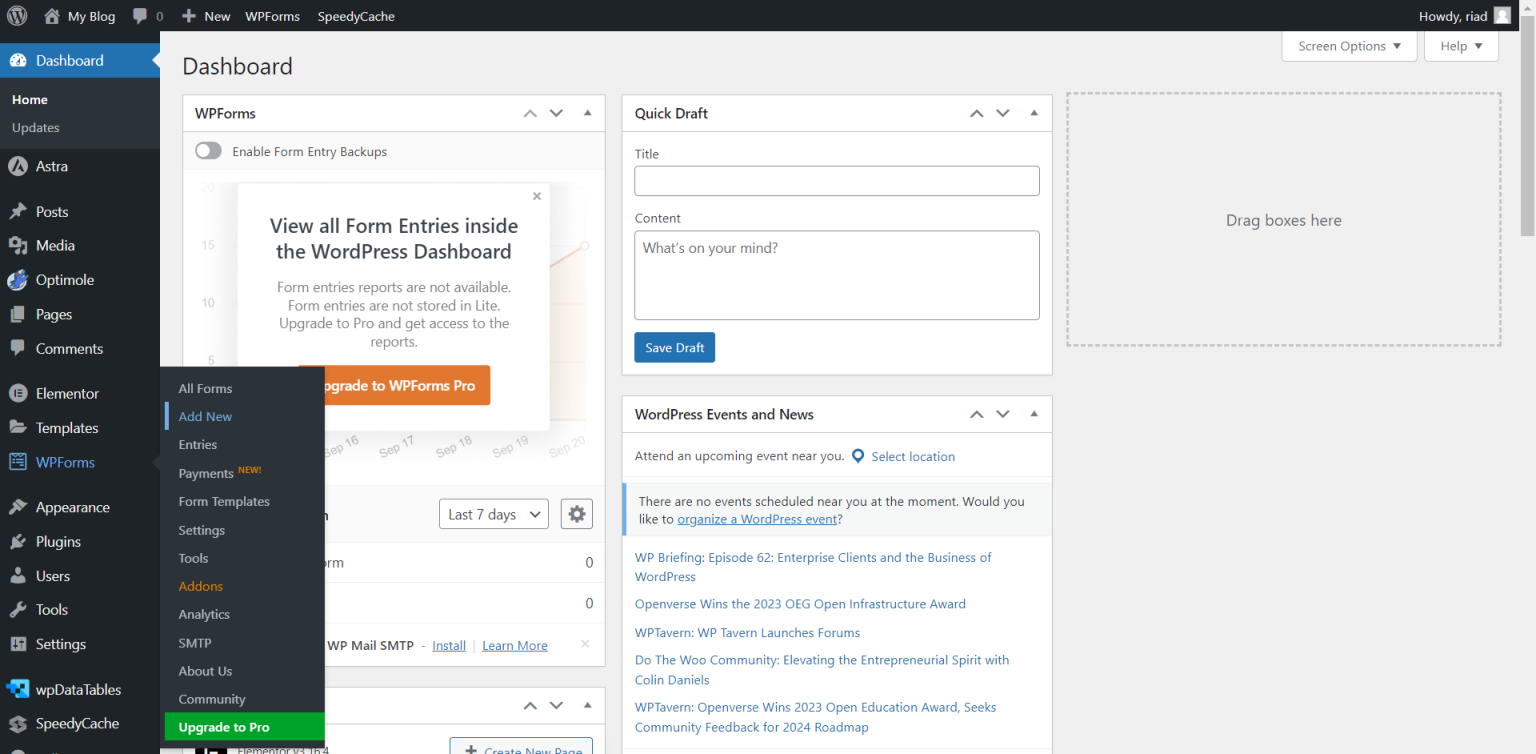1536x754 pixels.
Task: Enable the Form Entry Backups toggle
Action: (208, 151)
